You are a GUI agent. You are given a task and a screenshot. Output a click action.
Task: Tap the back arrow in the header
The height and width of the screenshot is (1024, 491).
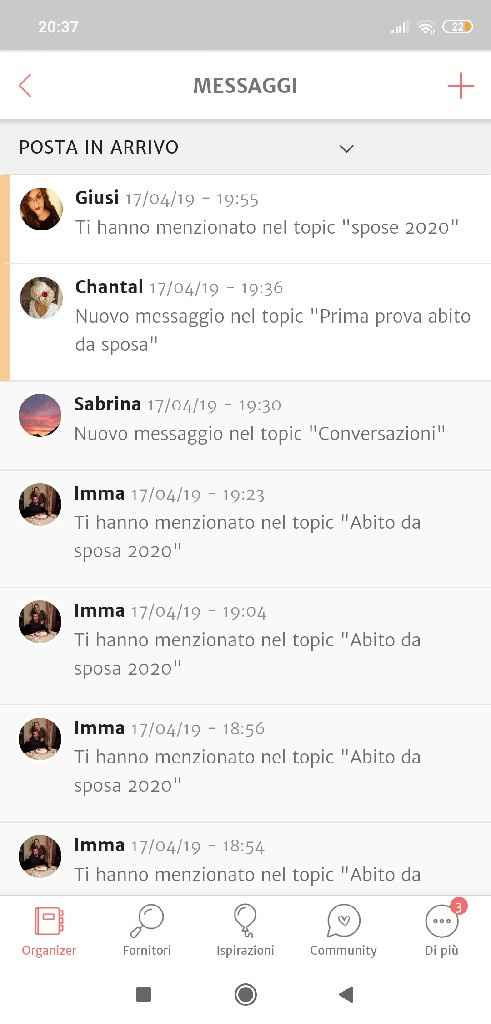(25, 86)
